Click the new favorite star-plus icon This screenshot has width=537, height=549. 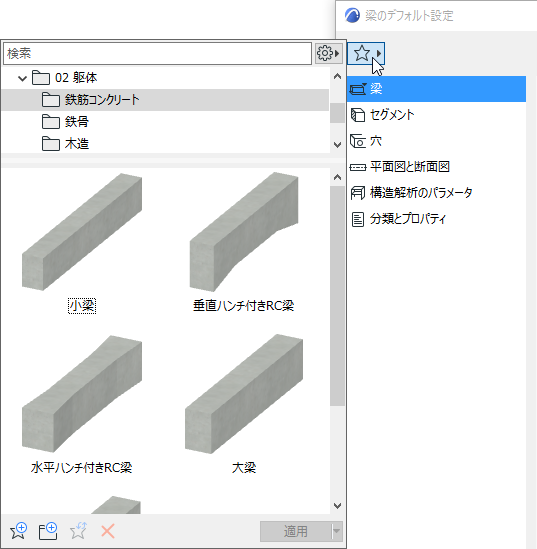point(19,531)
